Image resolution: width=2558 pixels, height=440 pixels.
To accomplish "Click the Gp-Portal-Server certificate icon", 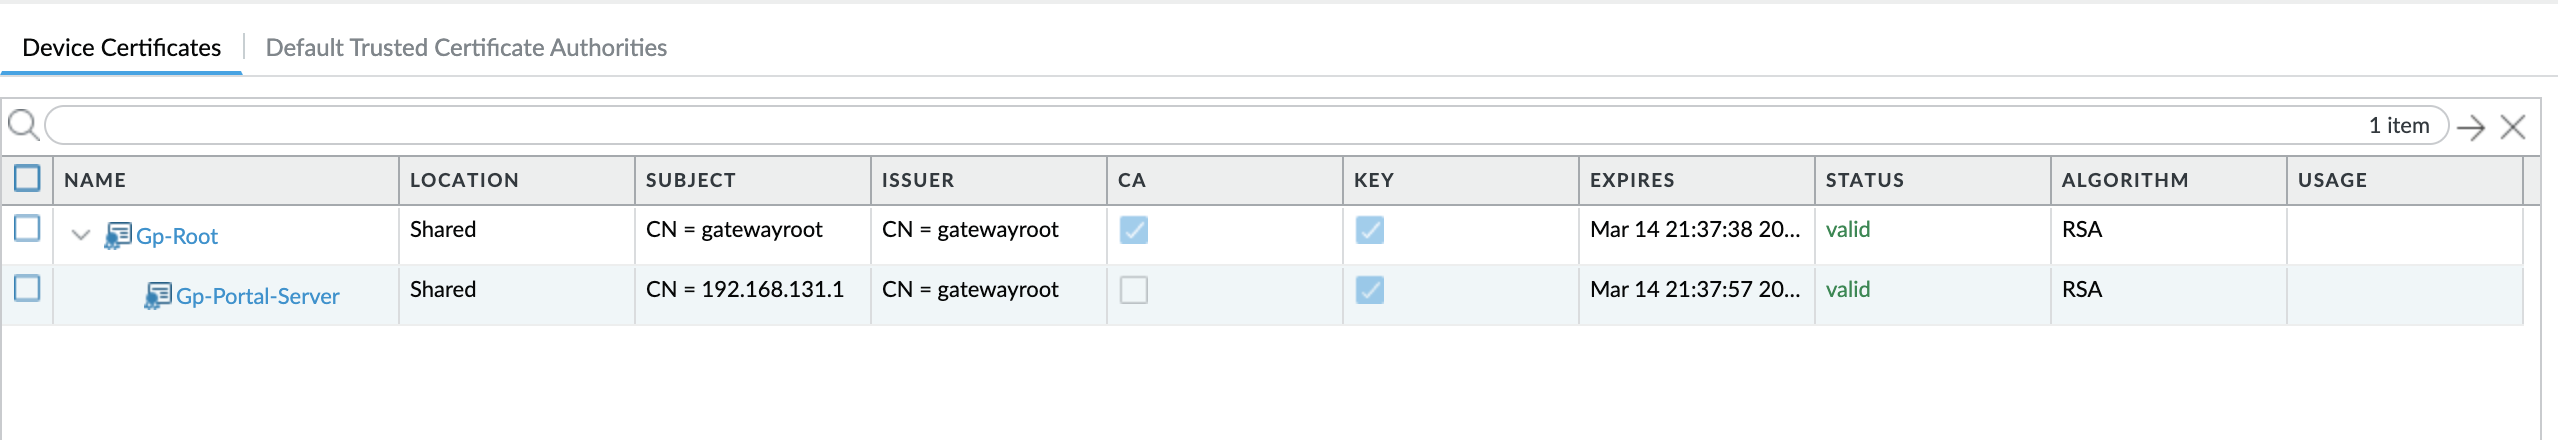I will point(158,296).
